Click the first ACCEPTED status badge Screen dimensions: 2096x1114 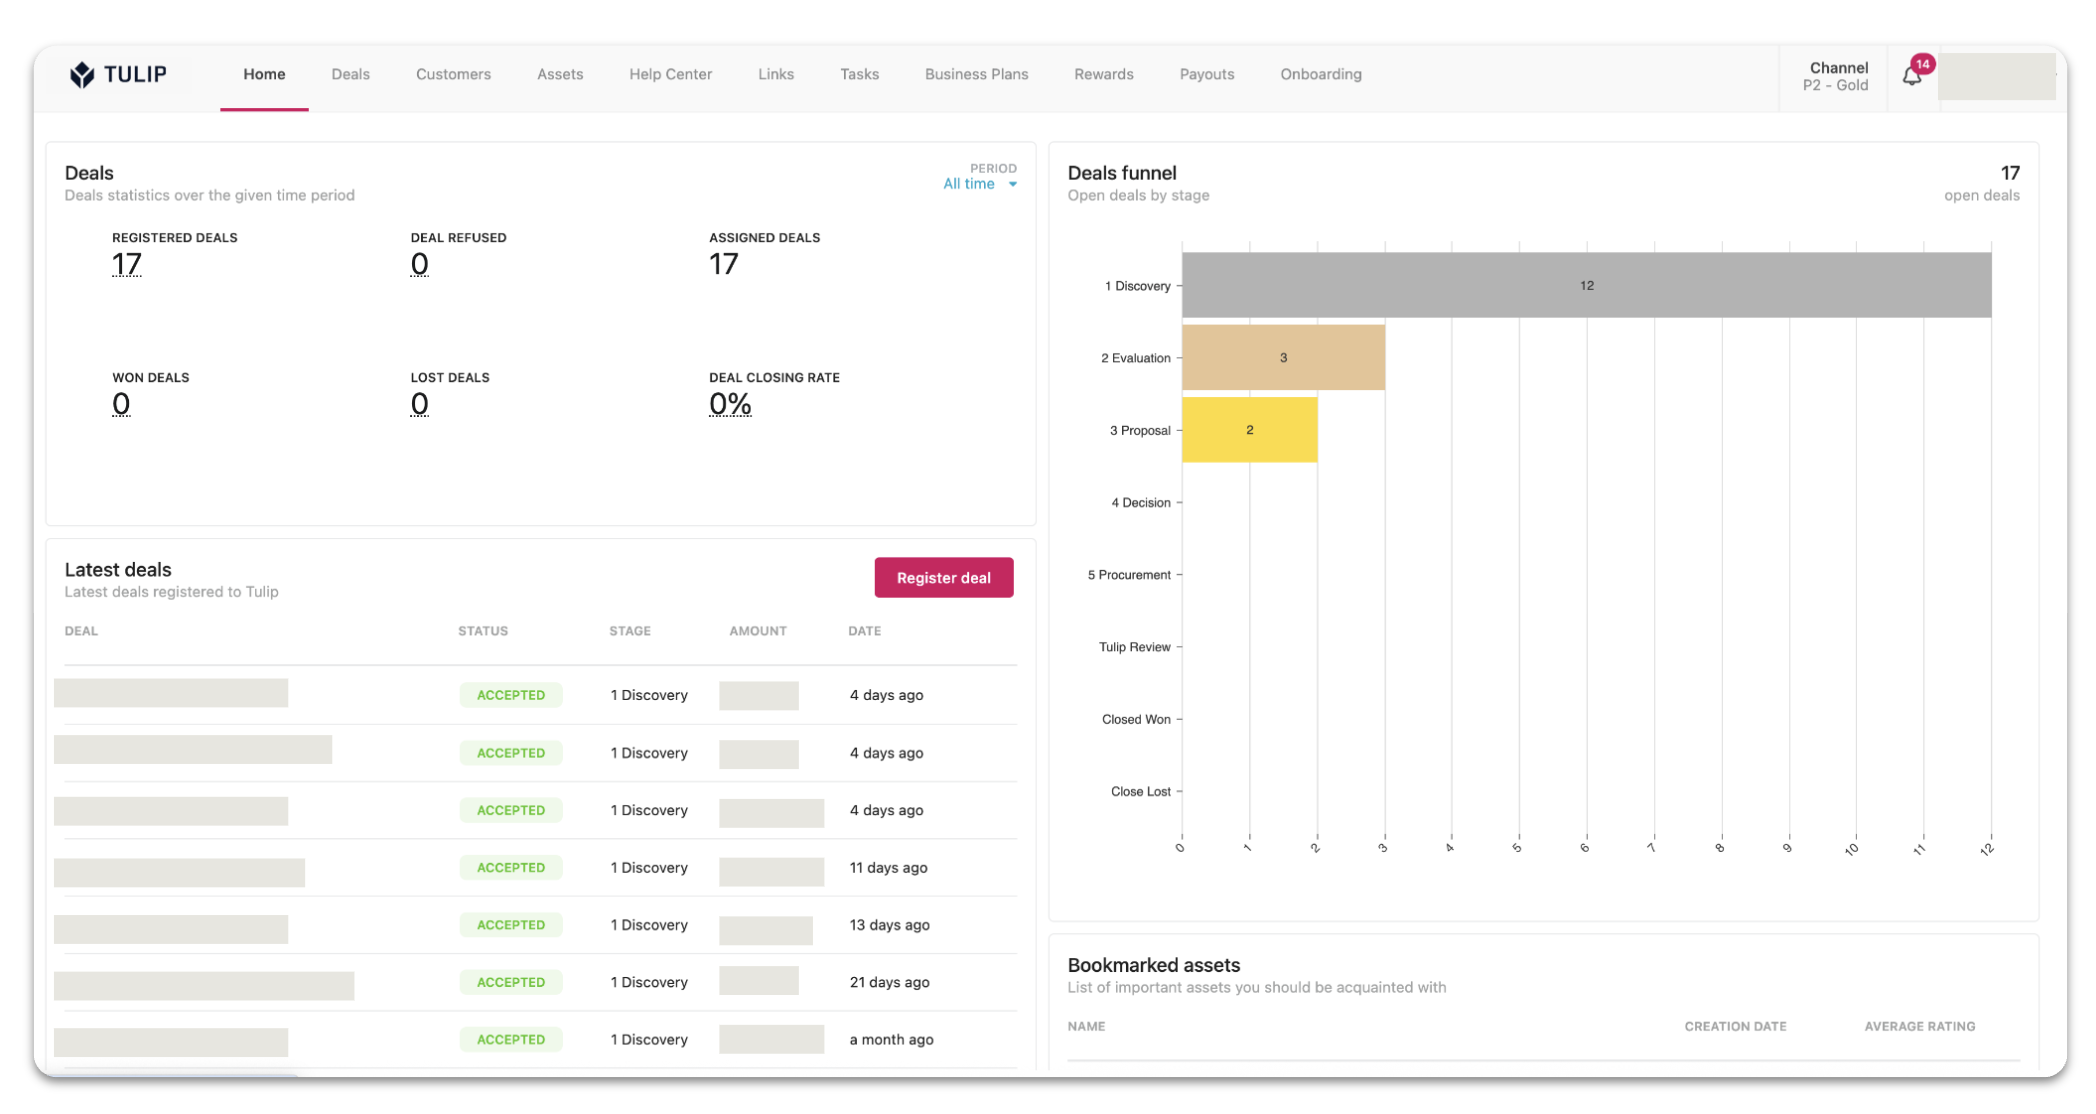click(510, 695)
